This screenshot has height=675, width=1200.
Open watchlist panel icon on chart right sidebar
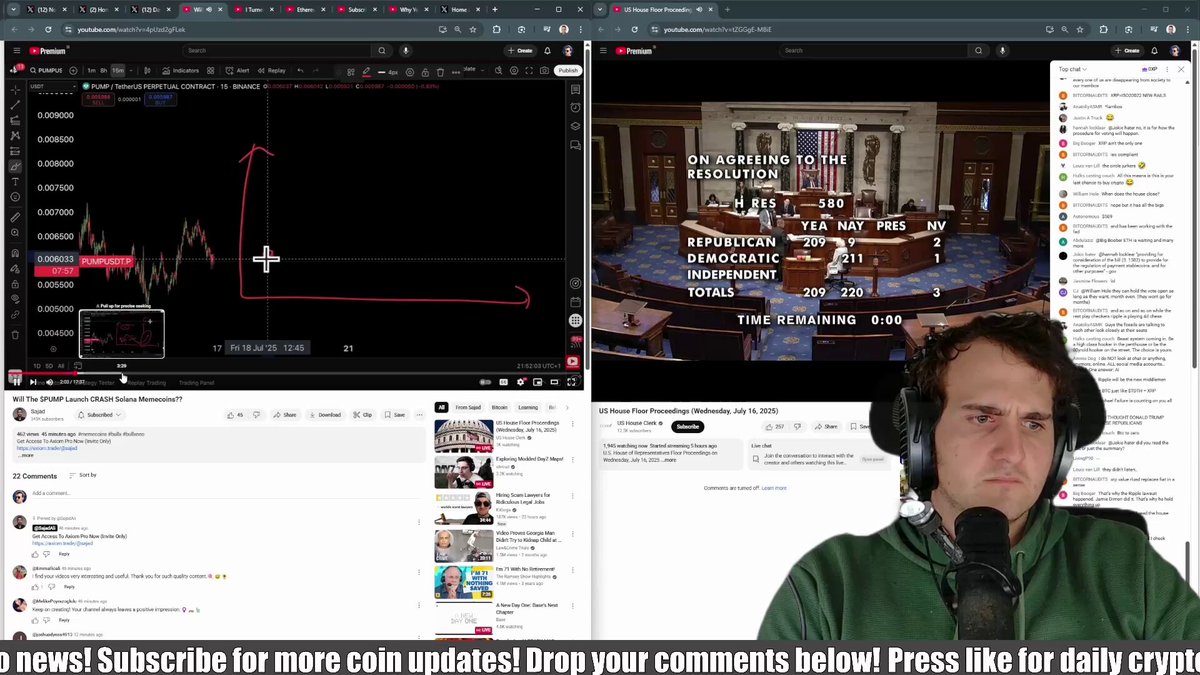pos(575,90)
